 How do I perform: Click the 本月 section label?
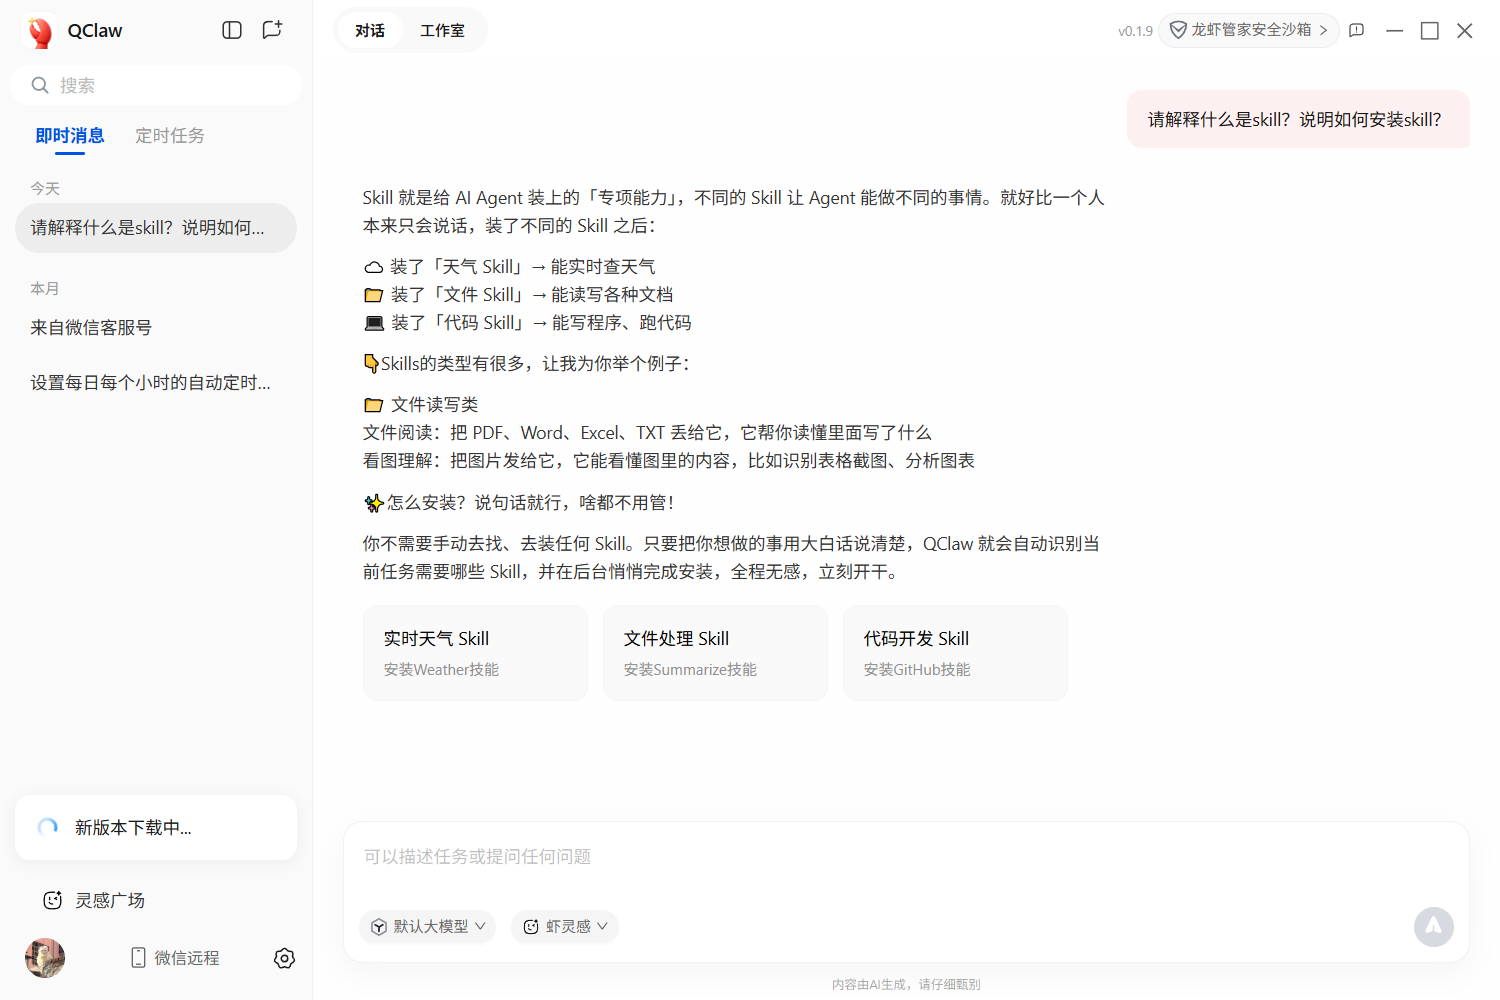point(45,288)
